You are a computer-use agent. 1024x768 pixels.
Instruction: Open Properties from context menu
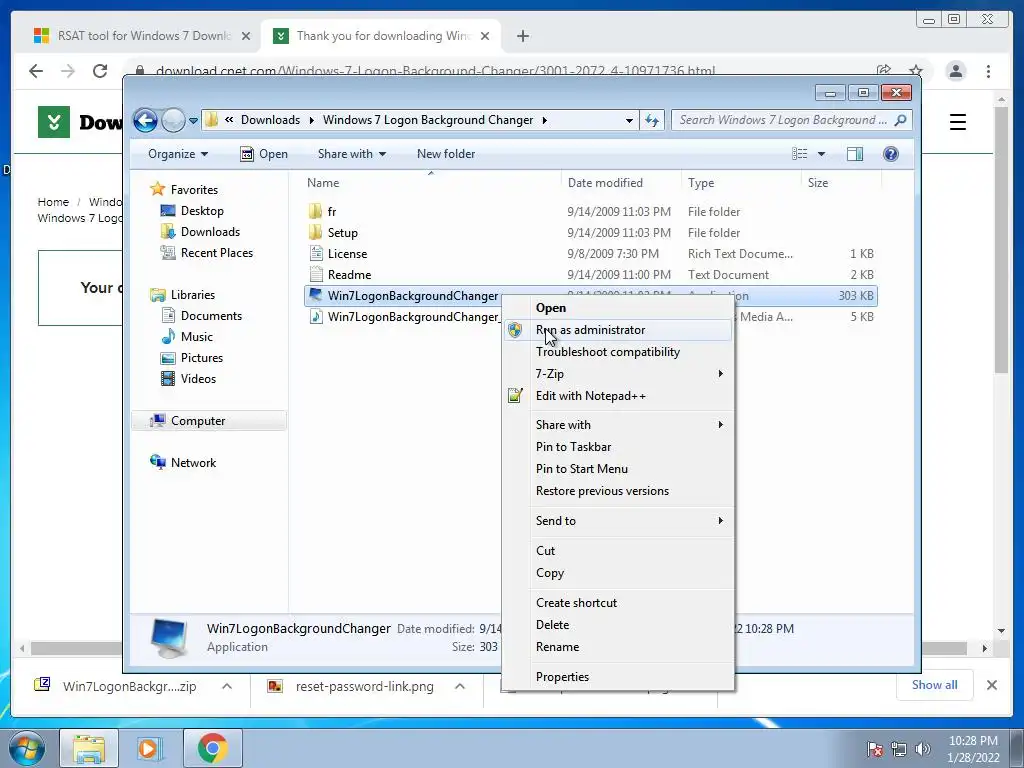point(618,677)
